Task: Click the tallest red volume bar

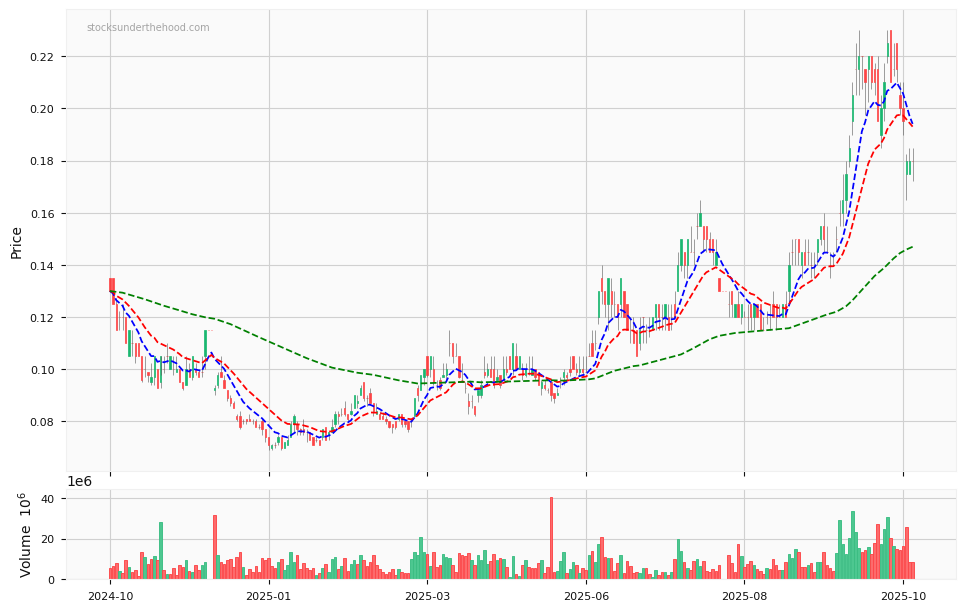Action: pos(551,540)
